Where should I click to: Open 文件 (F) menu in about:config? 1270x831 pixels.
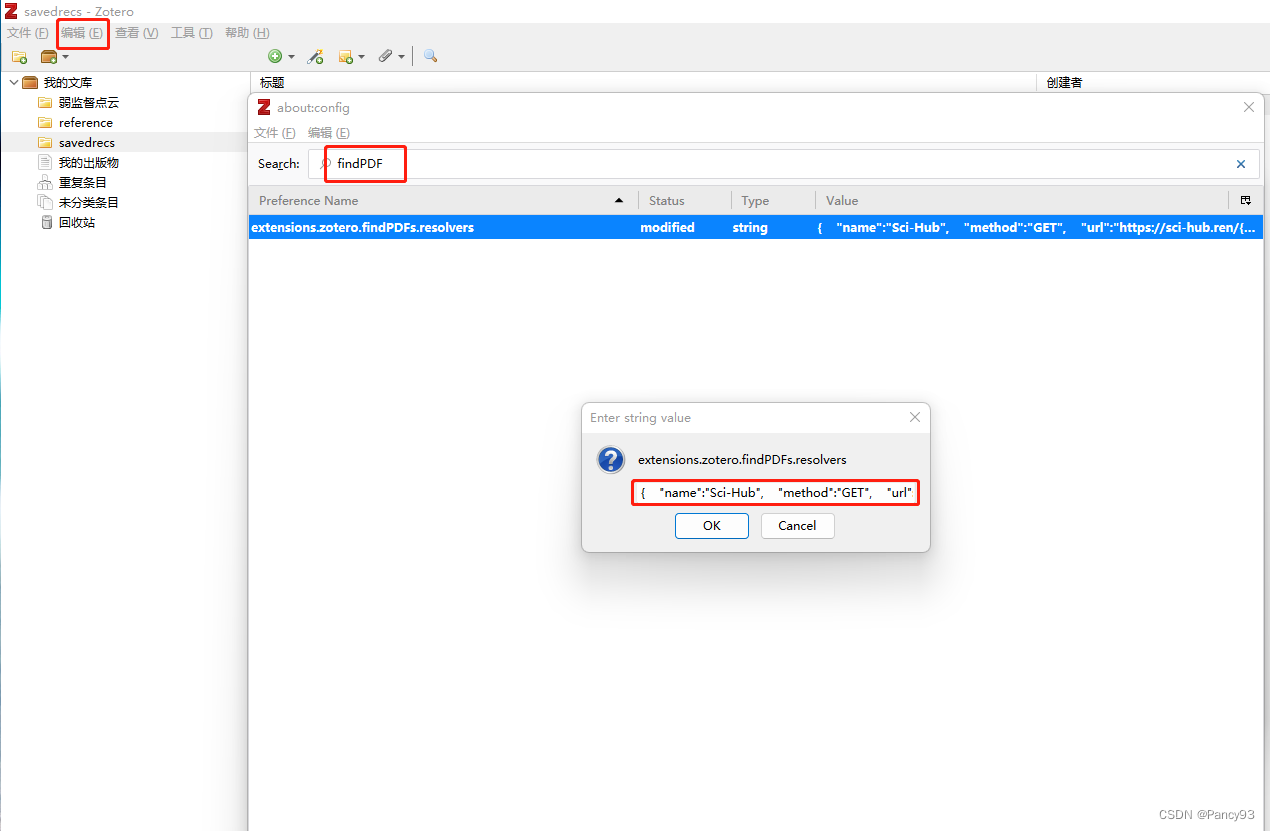275,133
